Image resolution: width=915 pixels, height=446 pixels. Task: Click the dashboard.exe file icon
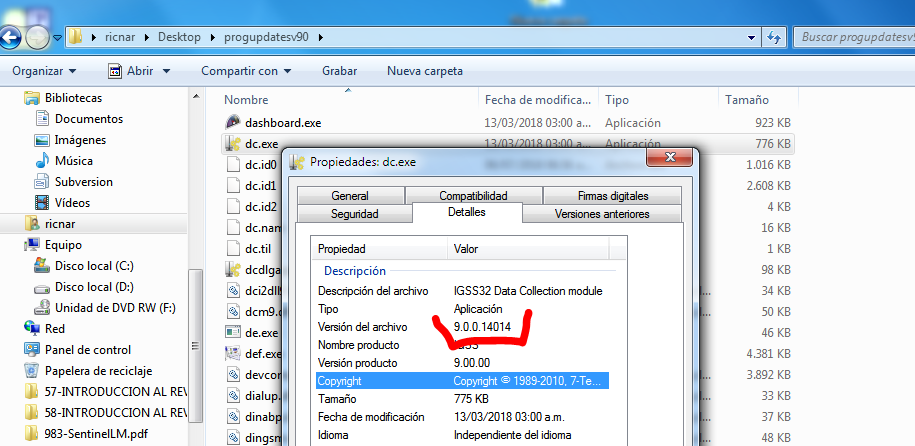coord(231,123)
